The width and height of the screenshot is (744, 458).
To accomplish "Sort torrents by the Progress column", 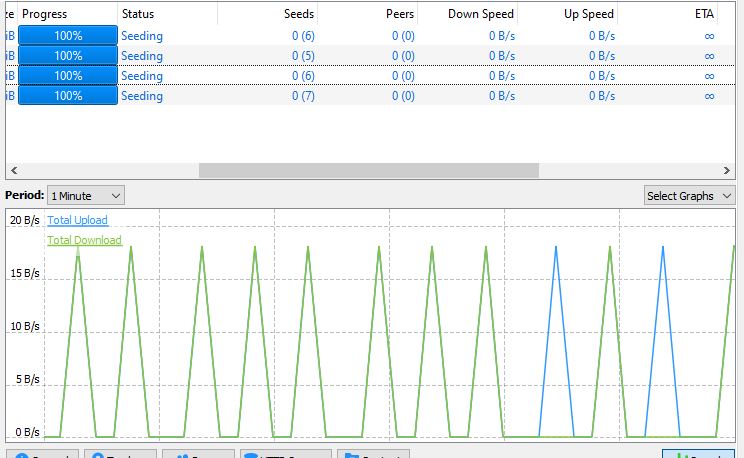I will pyautogui.click(x=67, y=14).
